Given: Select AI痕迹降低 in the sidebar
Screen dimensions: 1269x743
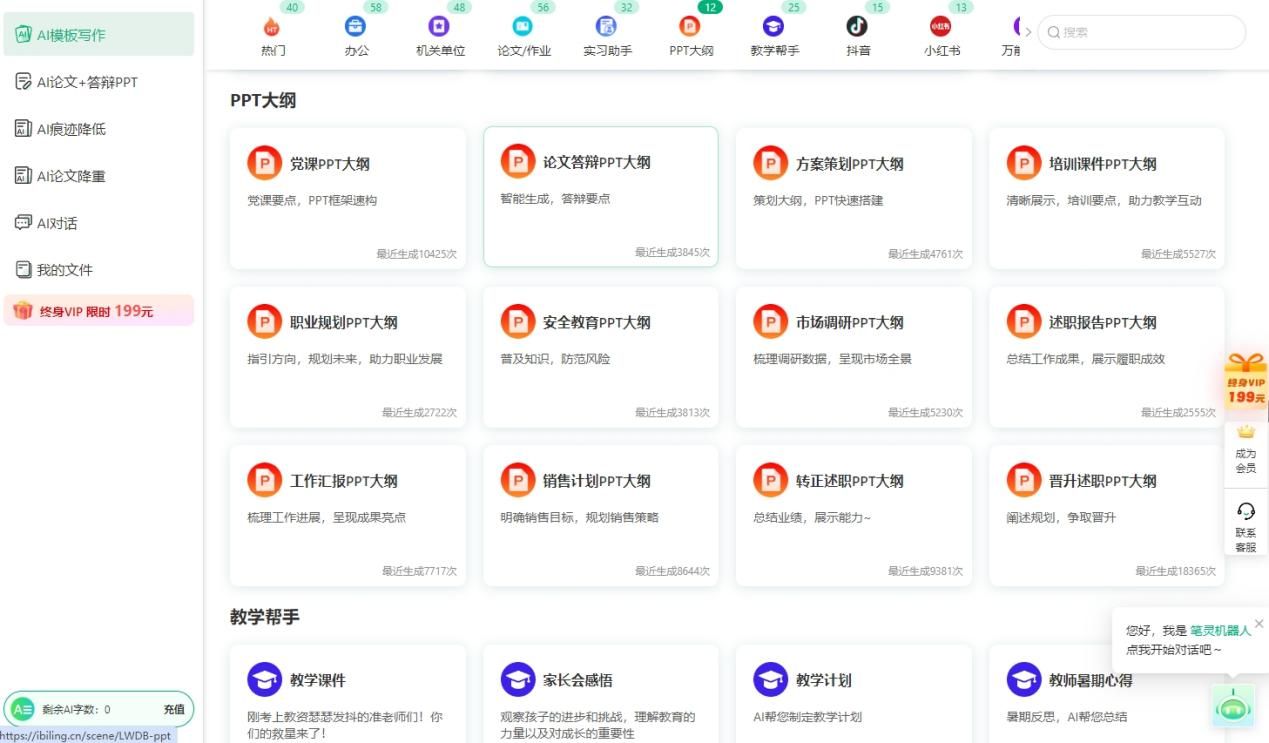Looking at the screenshot, I should click(x=98, y=129).
